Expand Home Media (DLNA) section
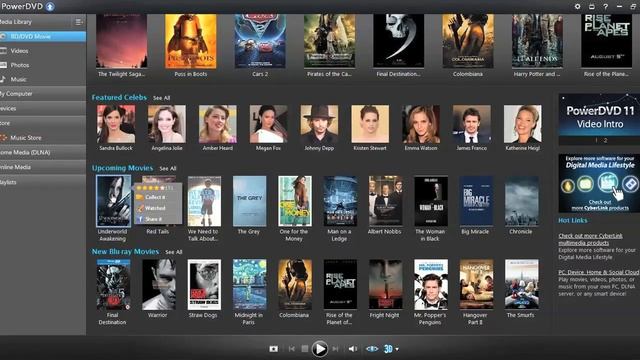The width and height of the screenshot is (640, 360). click(x=43, y=152)
